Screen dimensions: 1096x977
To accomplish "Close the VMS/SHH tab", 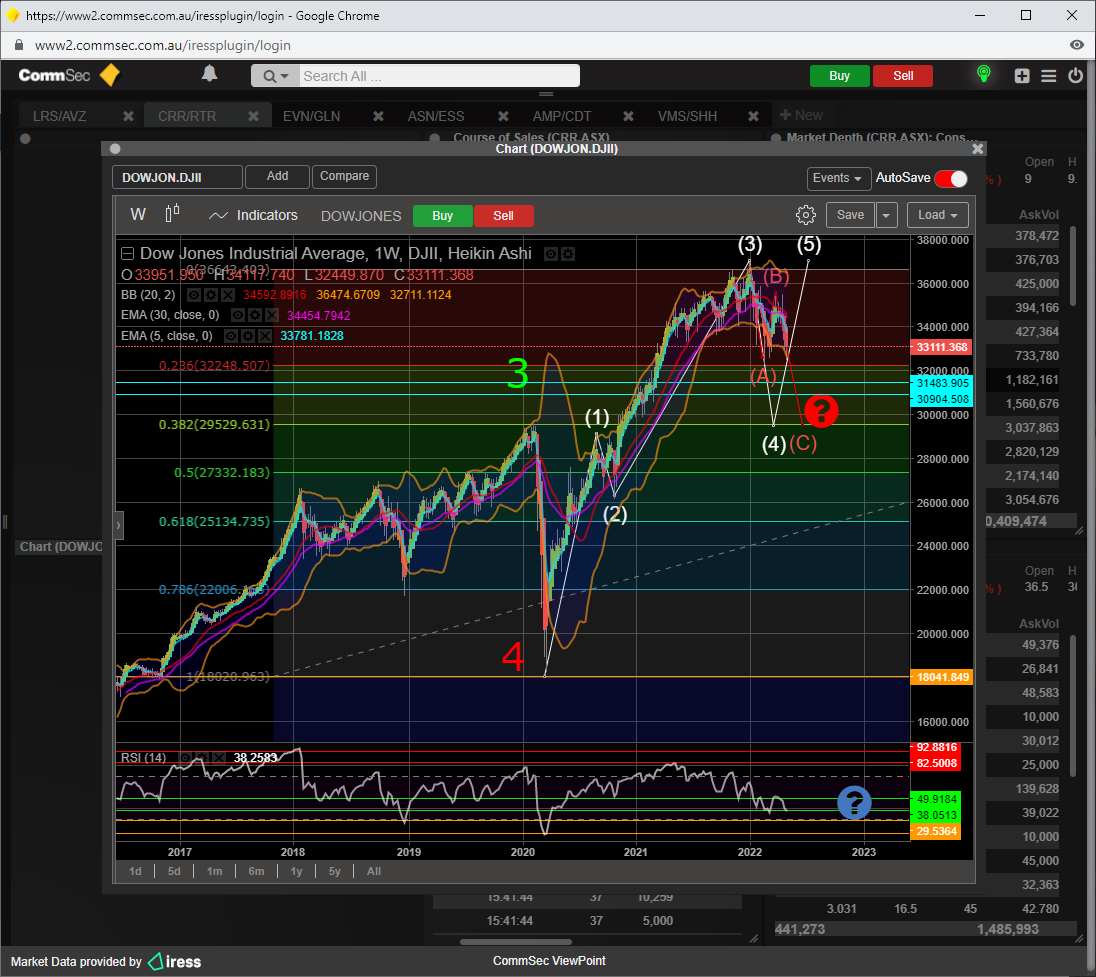I will pyautogui.click(x=753, y=116).
